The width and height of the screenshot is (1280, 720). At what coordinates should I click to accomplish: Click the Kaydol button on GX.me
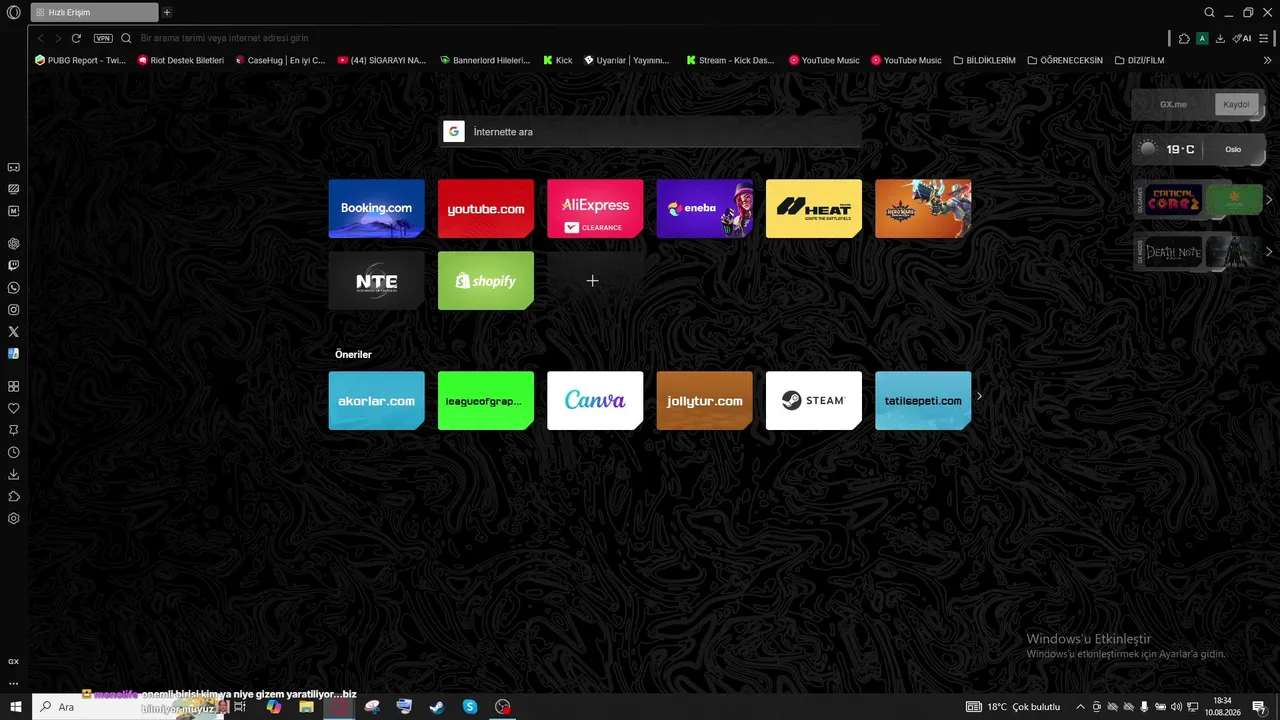[x=1236, y=104]
